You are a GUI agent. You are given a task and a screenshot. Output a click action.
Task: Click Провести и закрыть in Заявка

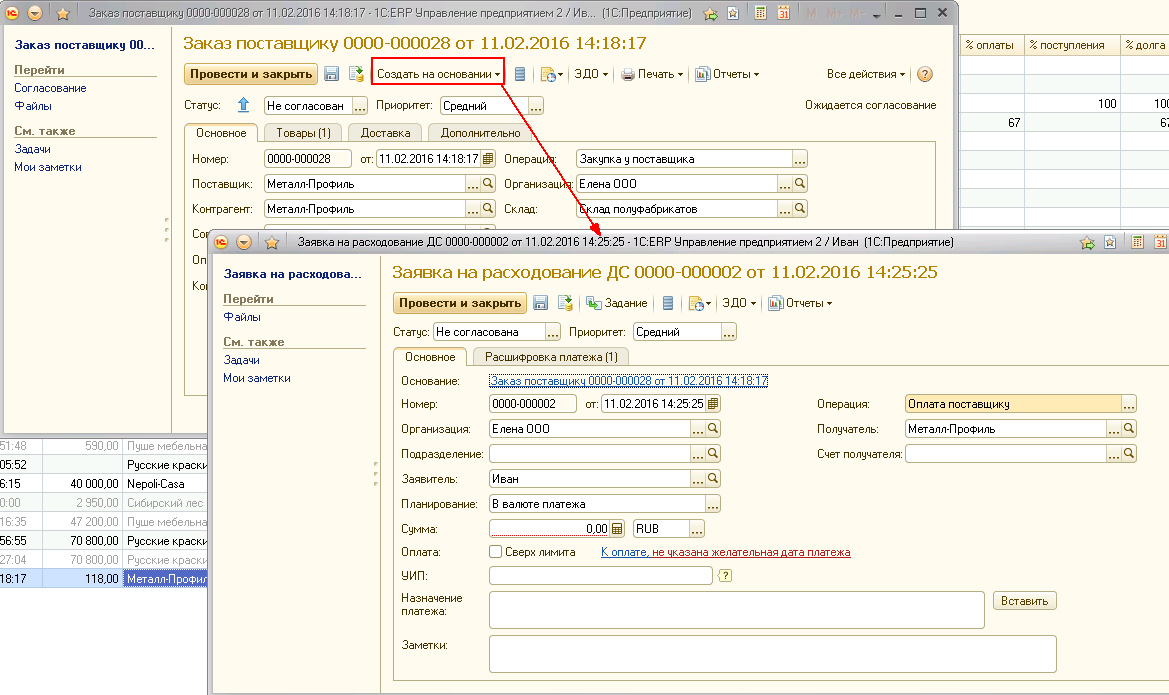[x=460, y=303]
